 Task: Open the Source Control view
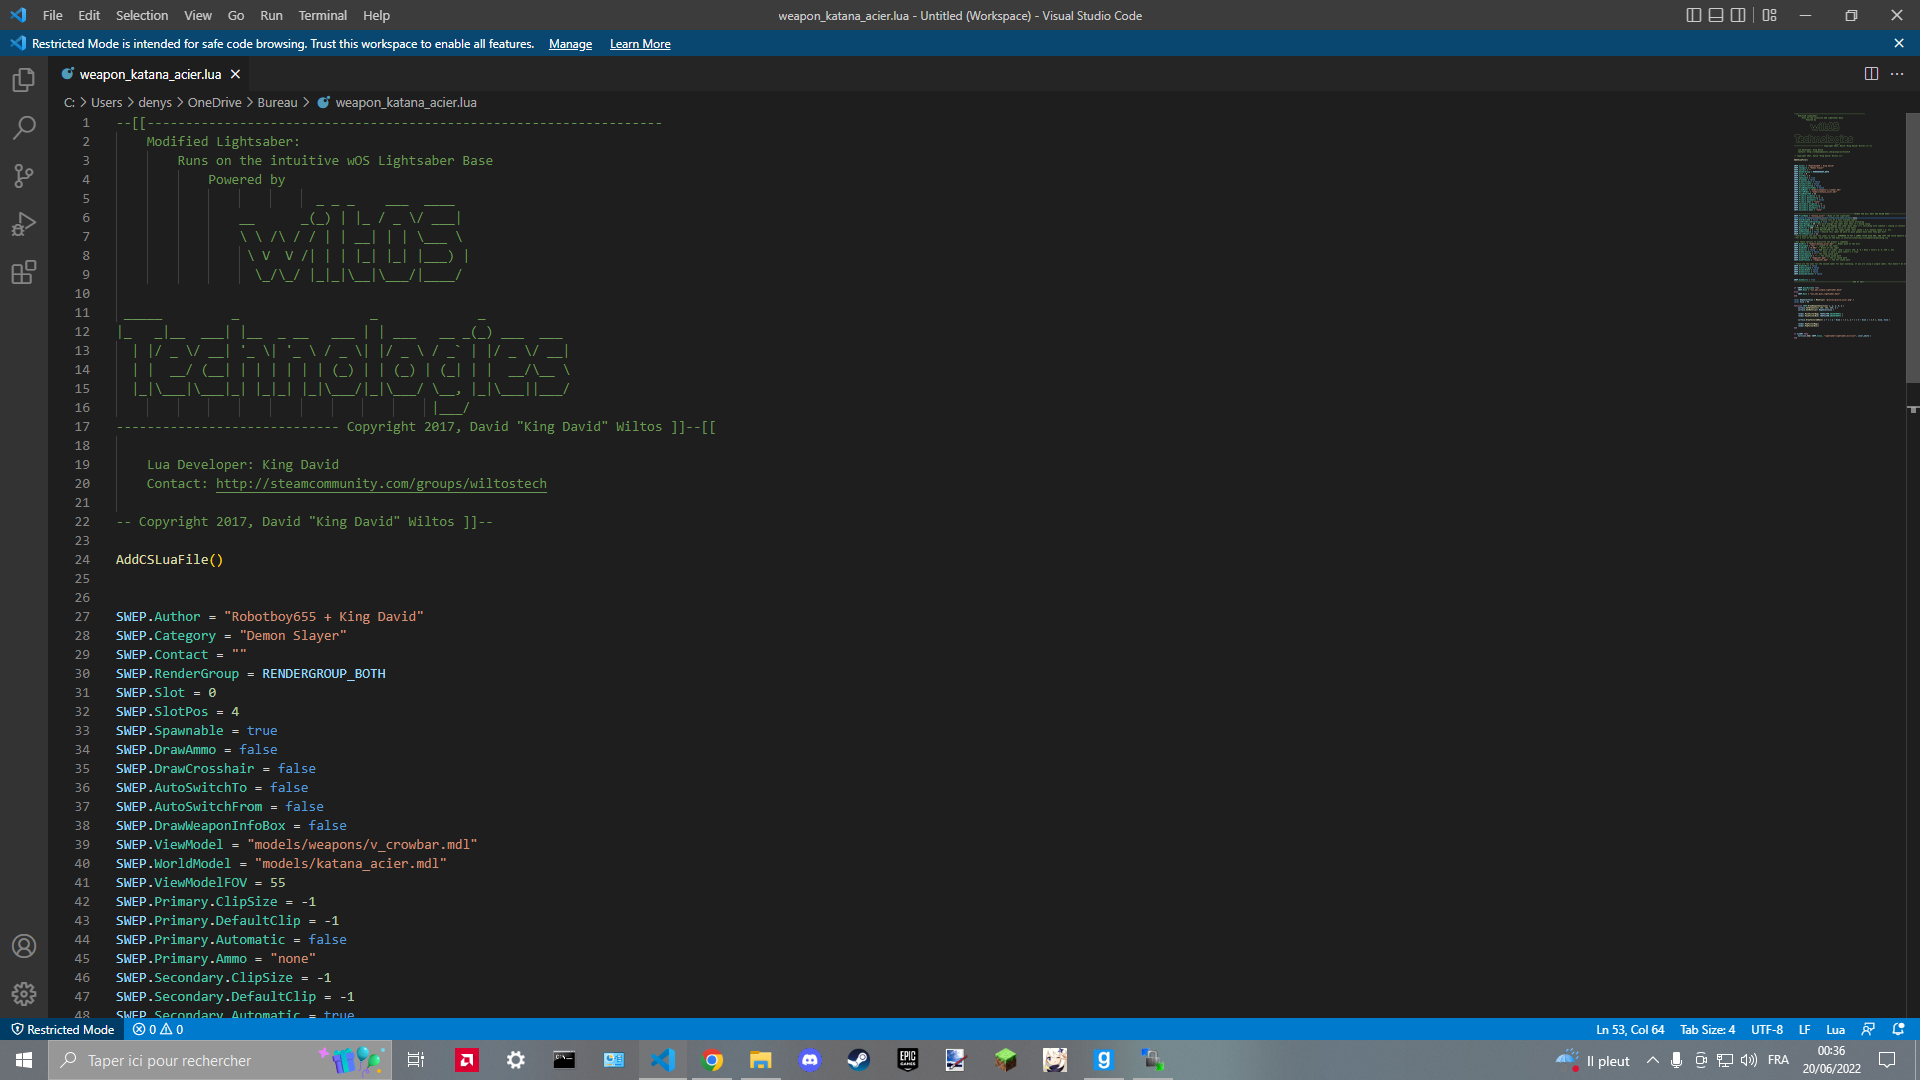tap(24, 176)
